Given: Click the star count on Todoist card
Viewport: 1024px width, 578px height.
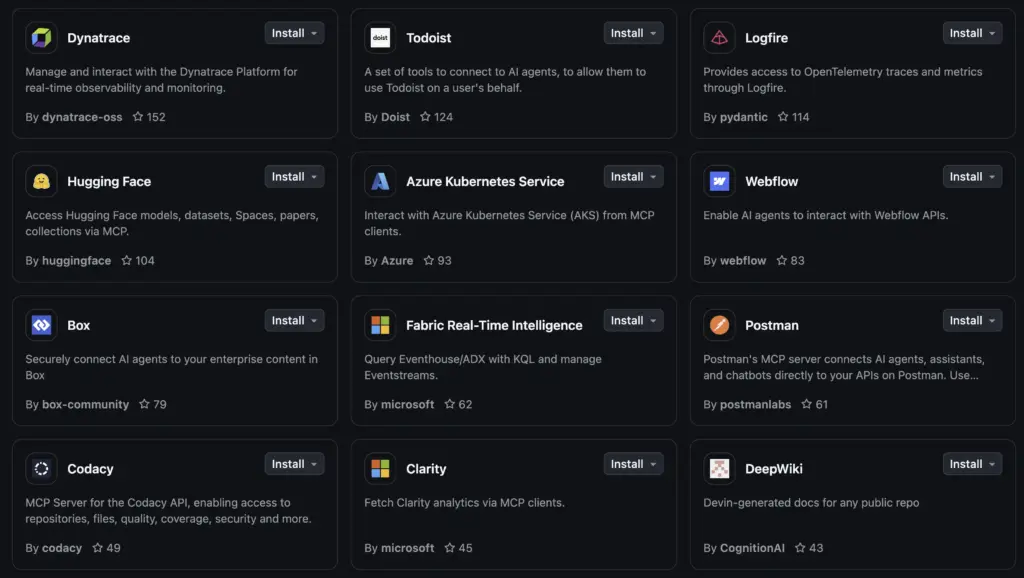Looking at the screenshot, I should pyautogui.click(x=443, y=117).
